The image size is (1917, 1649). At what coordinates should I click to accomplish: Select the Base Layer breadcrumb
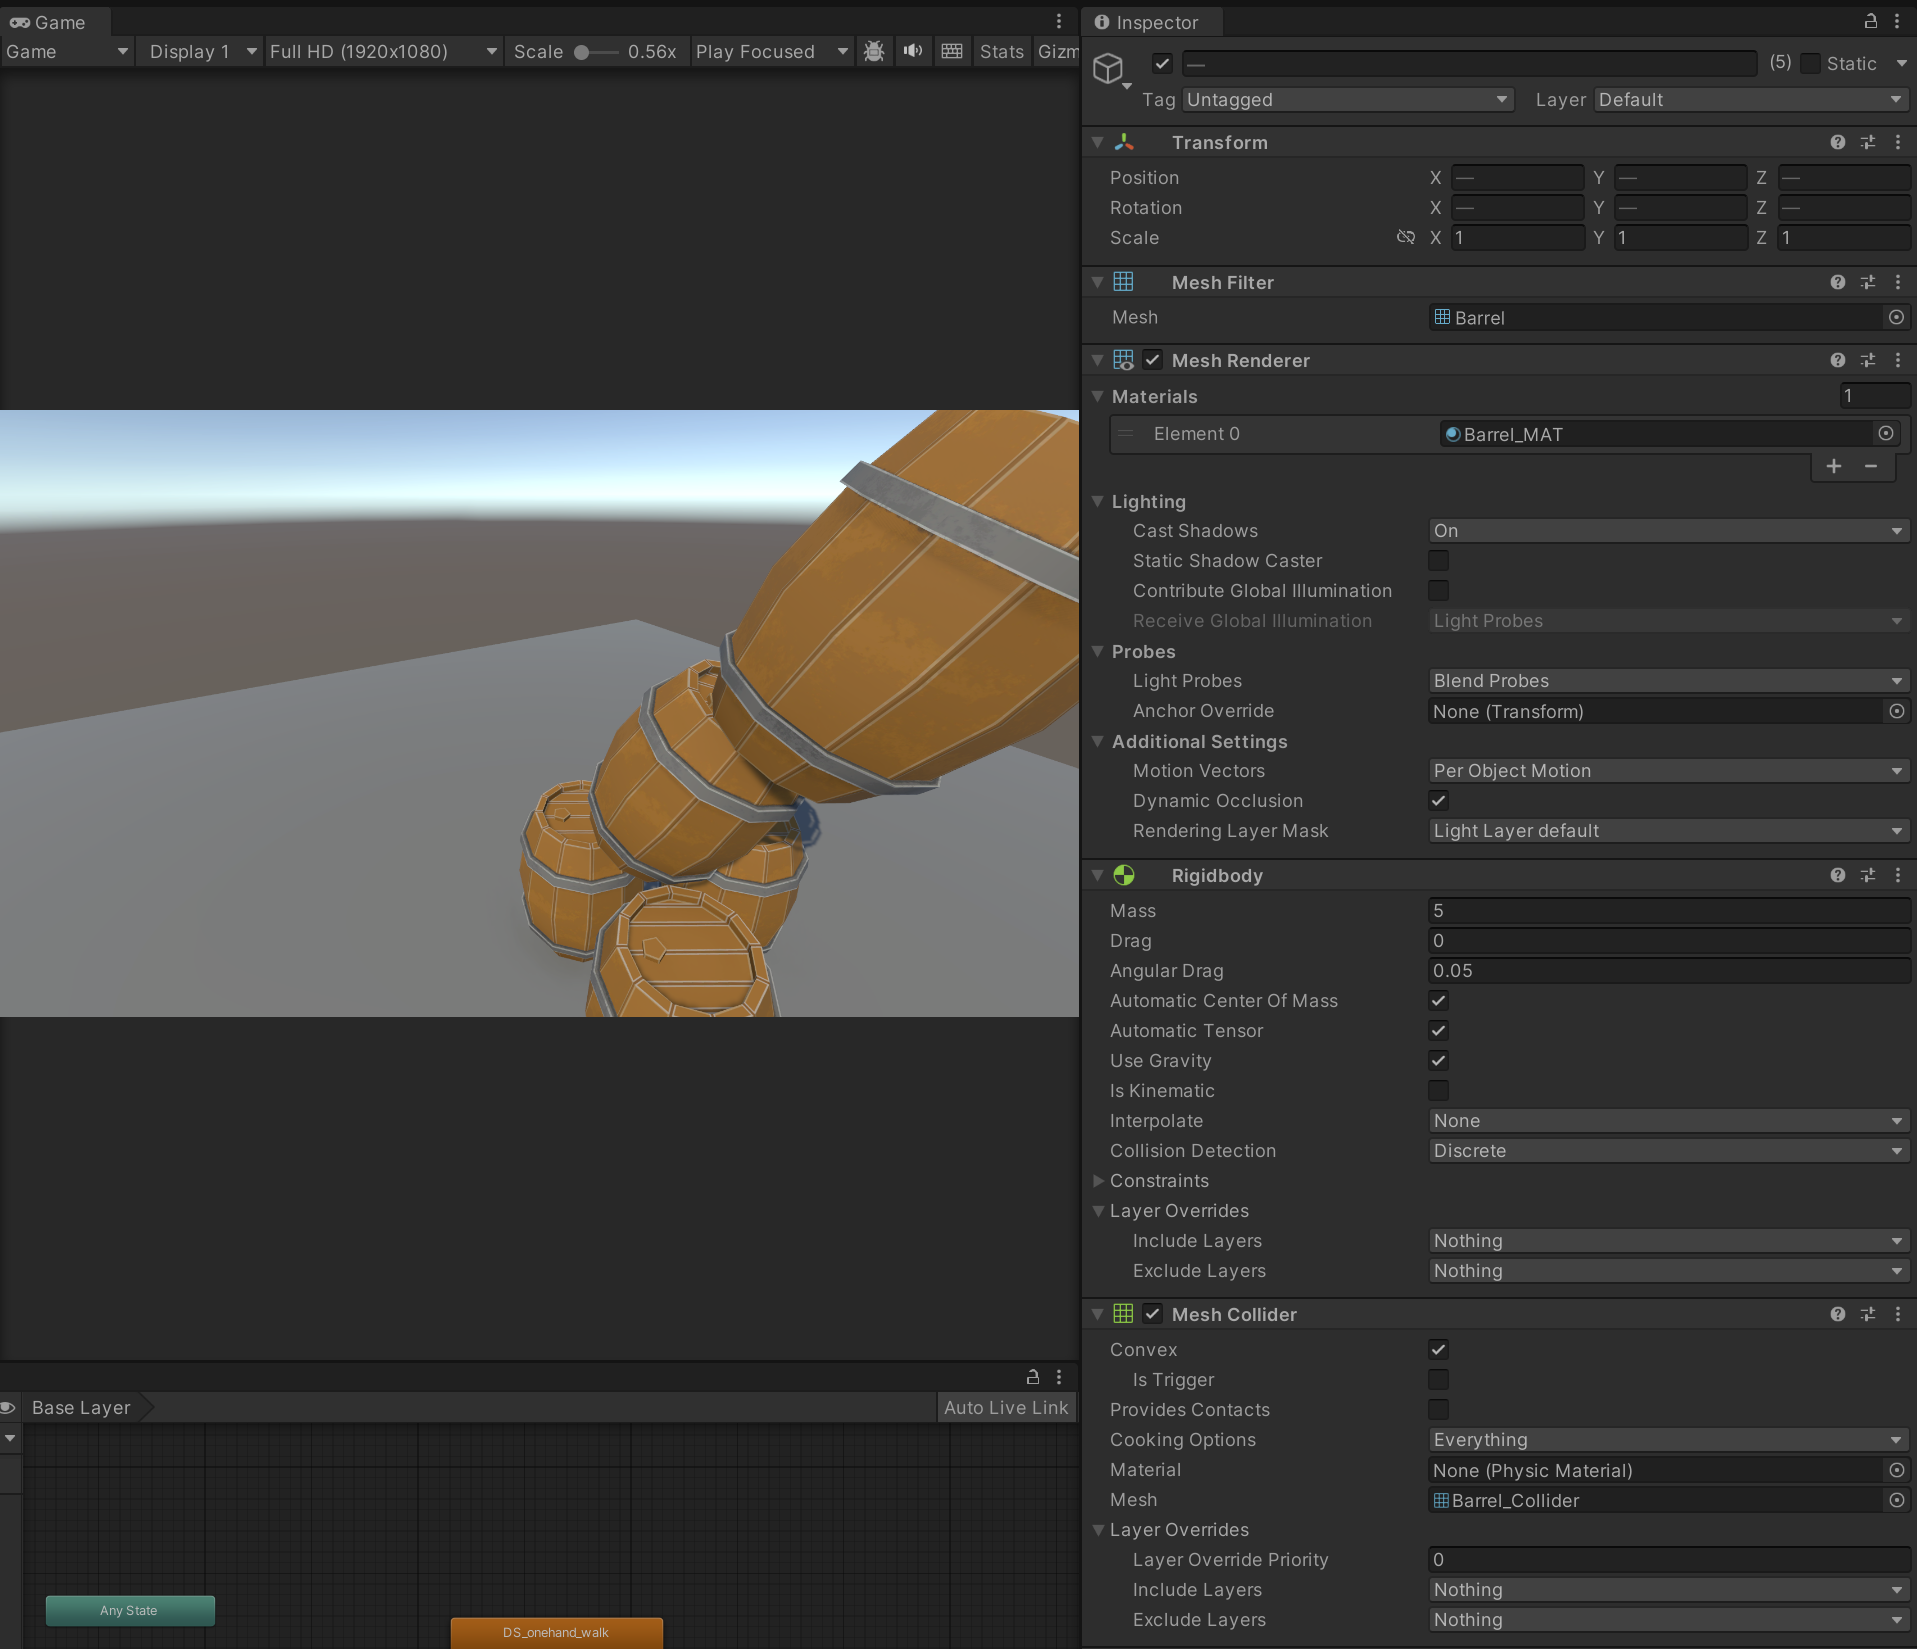81,1408
